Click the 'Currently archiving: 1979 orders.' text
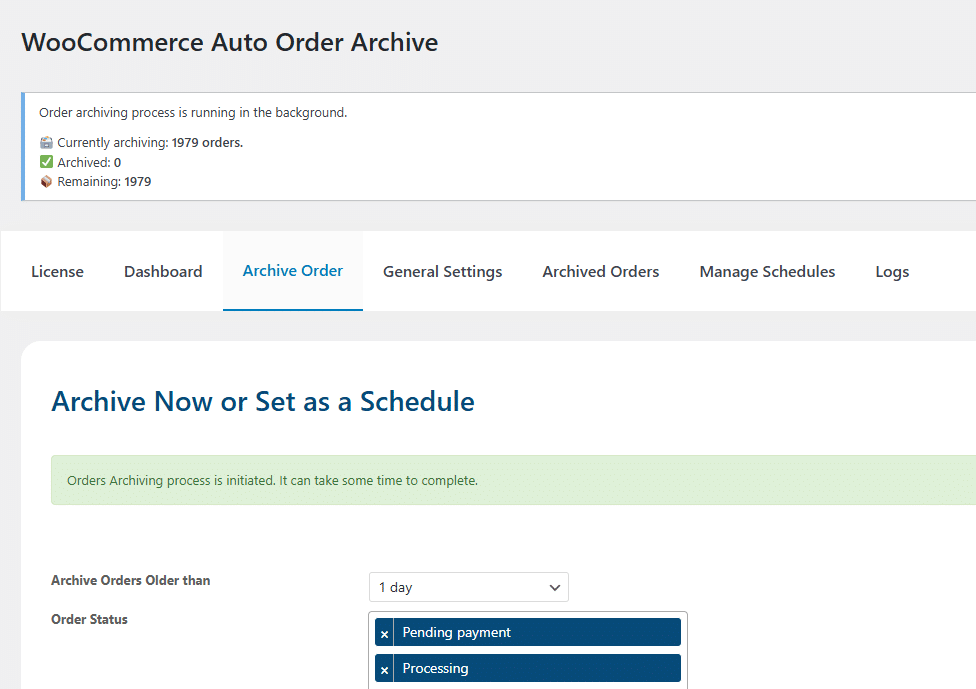 coord(150,143)
